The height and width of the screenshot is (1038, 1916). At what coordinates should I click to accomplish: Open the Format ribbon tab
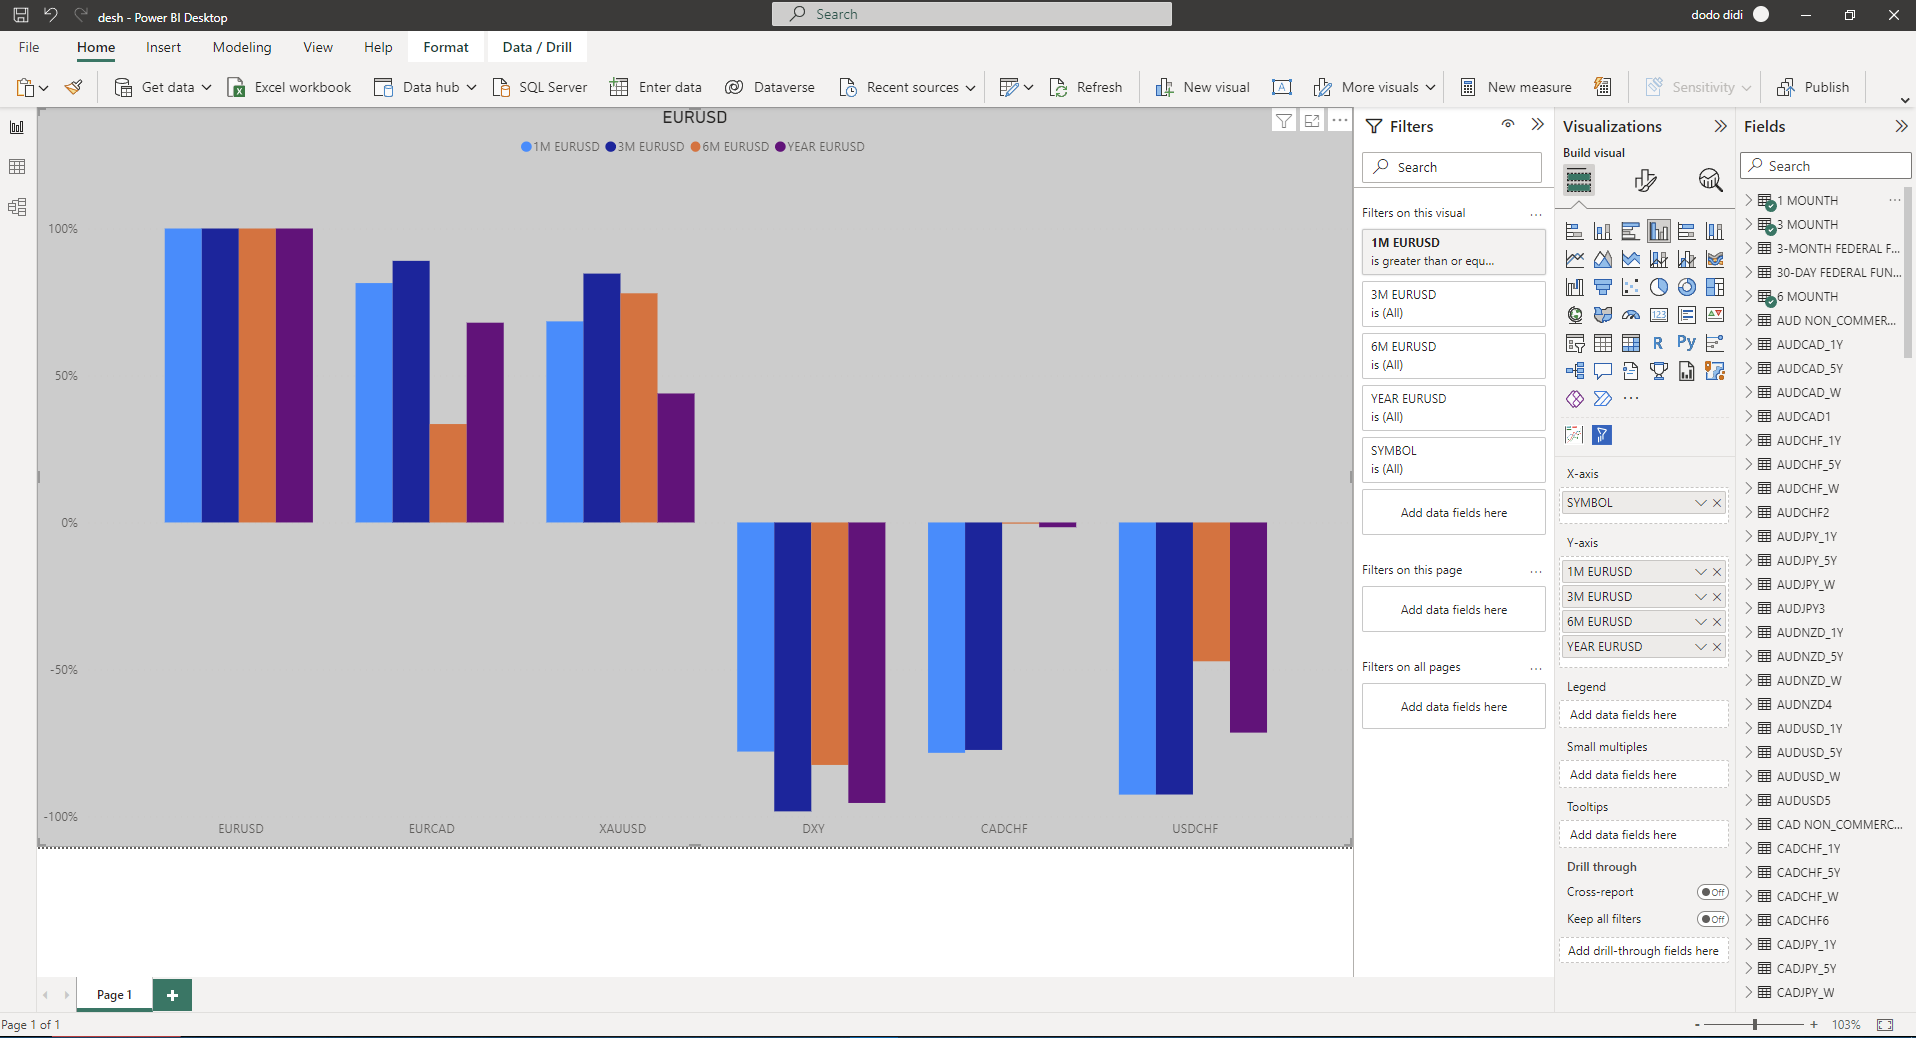pyautogui.click(x=445, y=47)
